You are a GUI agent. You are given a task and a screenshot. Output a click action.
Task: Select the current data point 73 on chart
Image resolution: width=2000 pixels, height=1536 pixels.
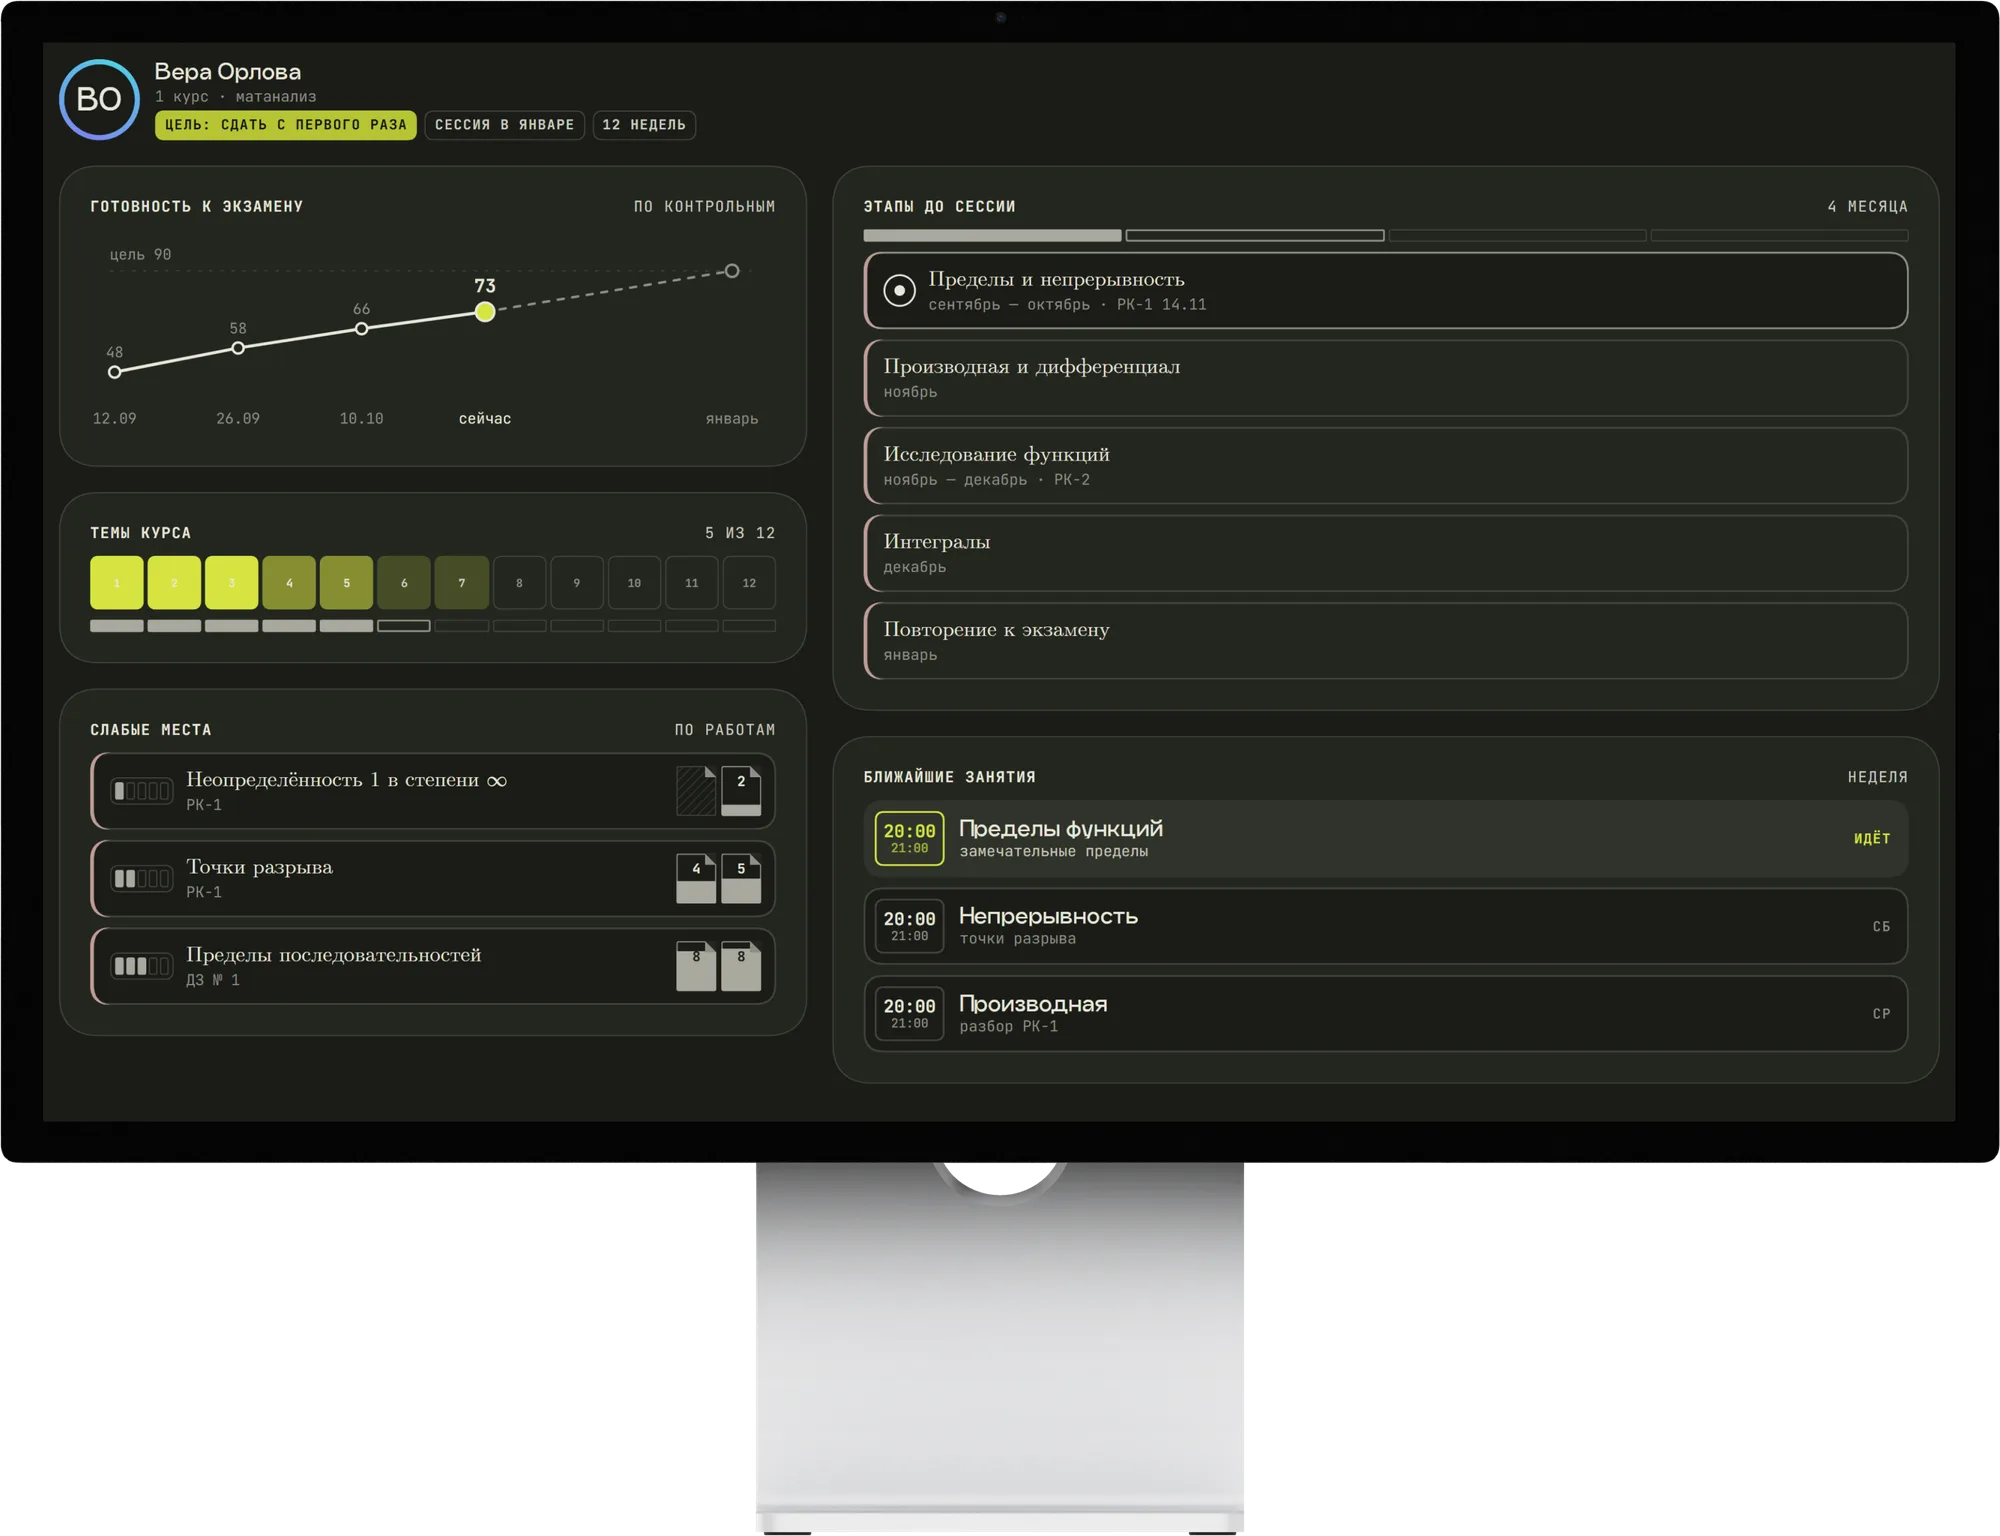(x=485, y=311)
